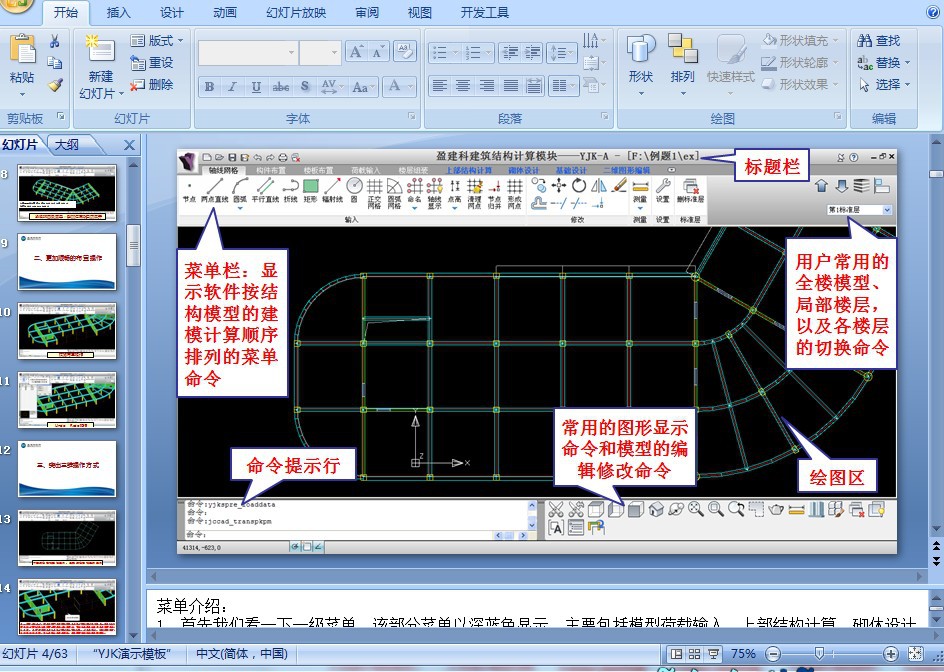
Task: Click the 新建幻灯片 new slide icon
Action: 101,49
